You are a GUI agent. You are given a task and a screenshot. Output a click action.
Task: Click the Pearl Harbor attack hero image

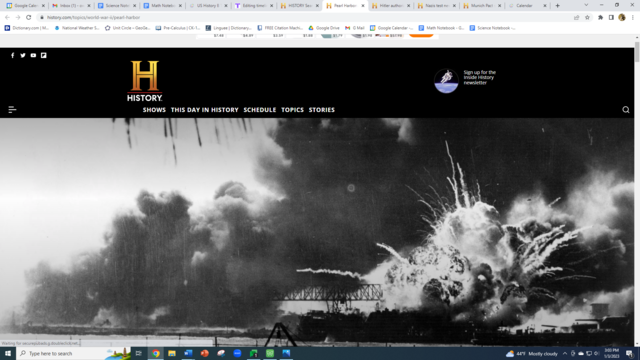[317, 232]
